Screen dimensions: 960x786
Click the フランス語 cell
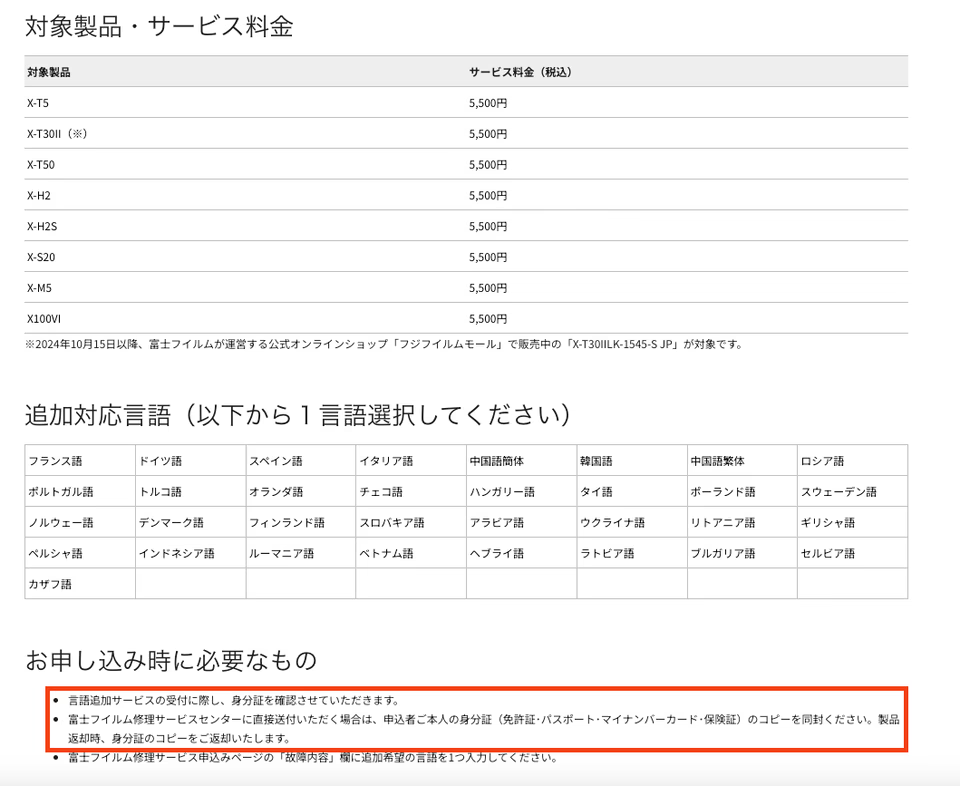click(x=80, y=460)
